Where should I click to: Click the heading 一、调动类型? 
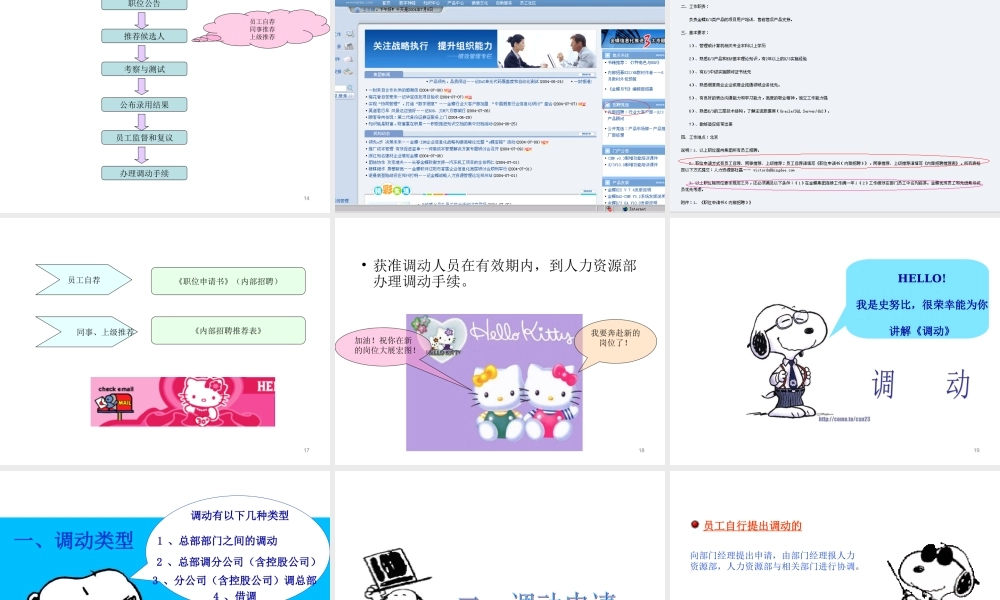73,541
